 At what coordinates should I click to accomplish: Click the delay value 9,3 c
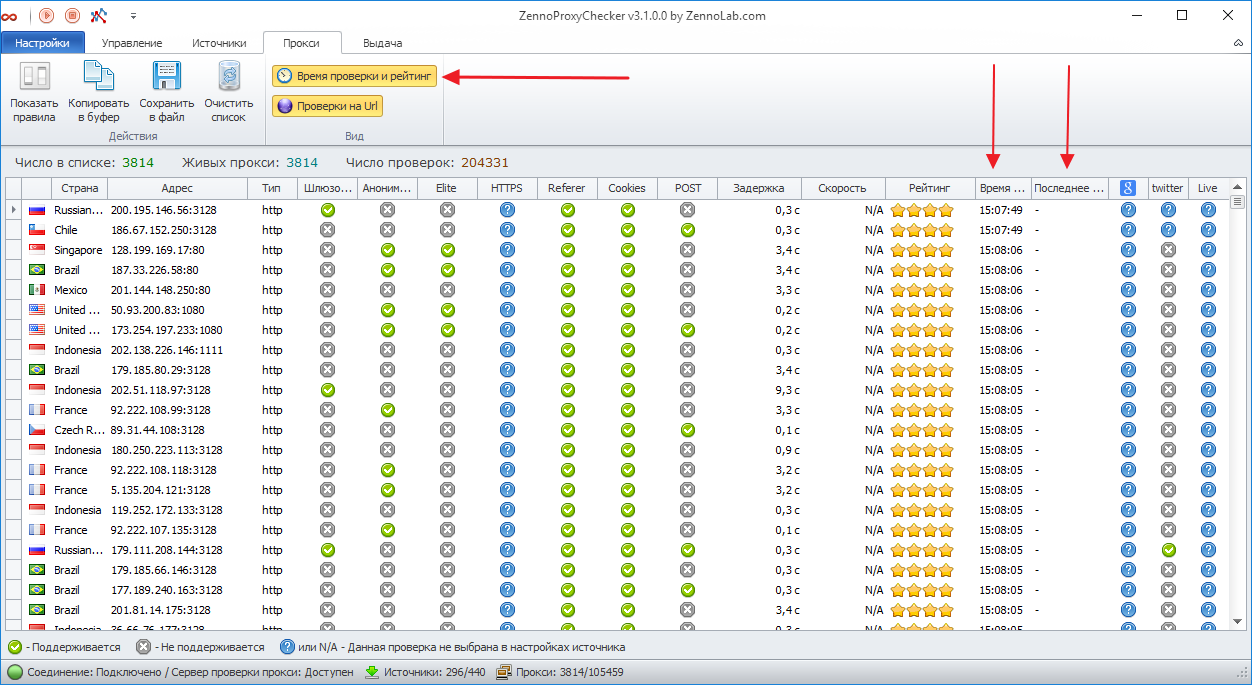pos(787,390)
